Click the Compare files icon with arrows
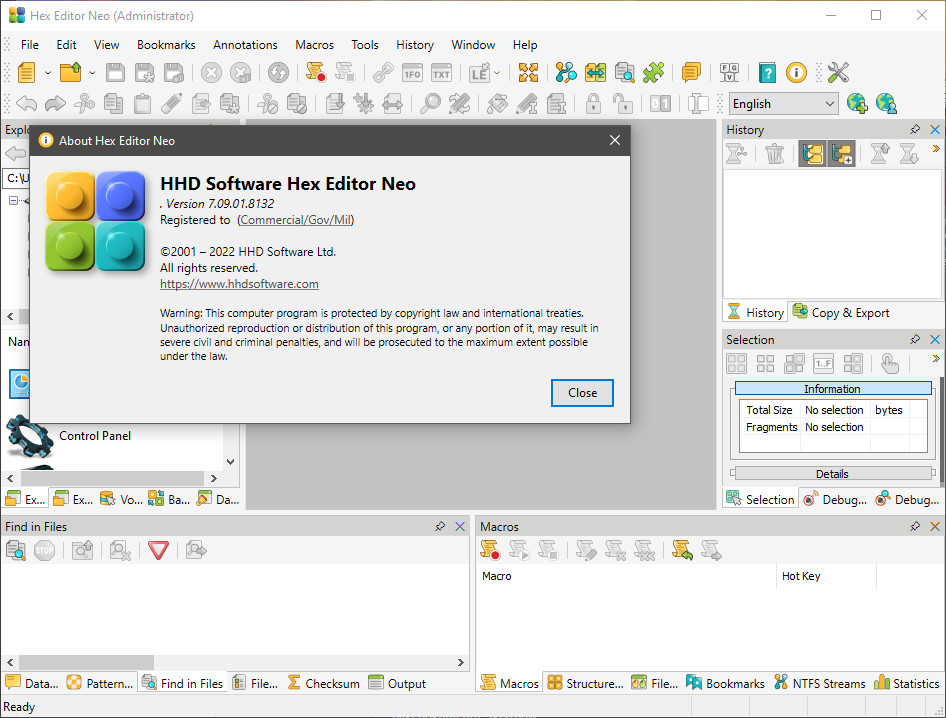Screen dimensions: 946x718 pyautogui.click(x=595, y=73)
